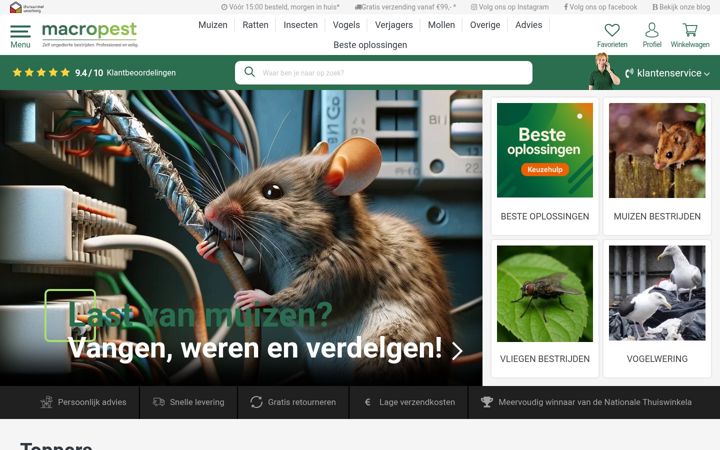Click the customer service agent picture
Viewport: 720px width, 450px height.
603,71
